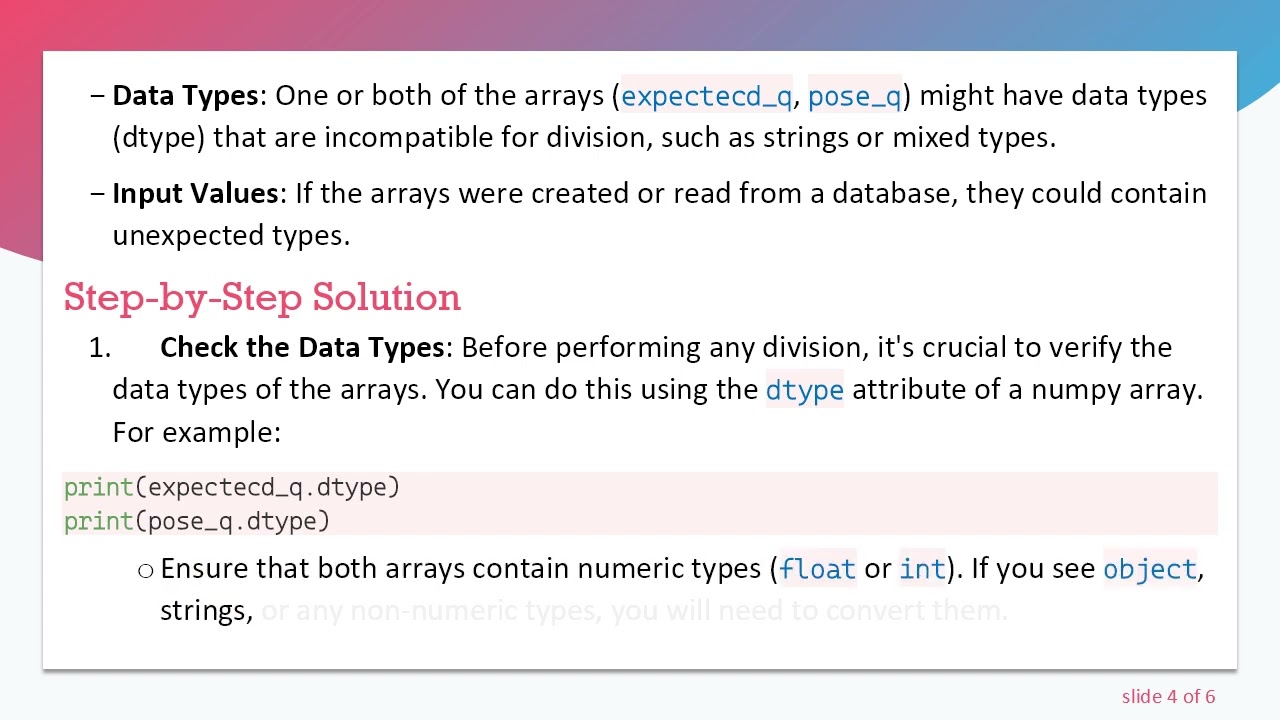Image resolution: width=1280 pixels, height=720 pixels.
Task: Click the highlighted 'dtype' attribute code word
Action: (804, 390)
